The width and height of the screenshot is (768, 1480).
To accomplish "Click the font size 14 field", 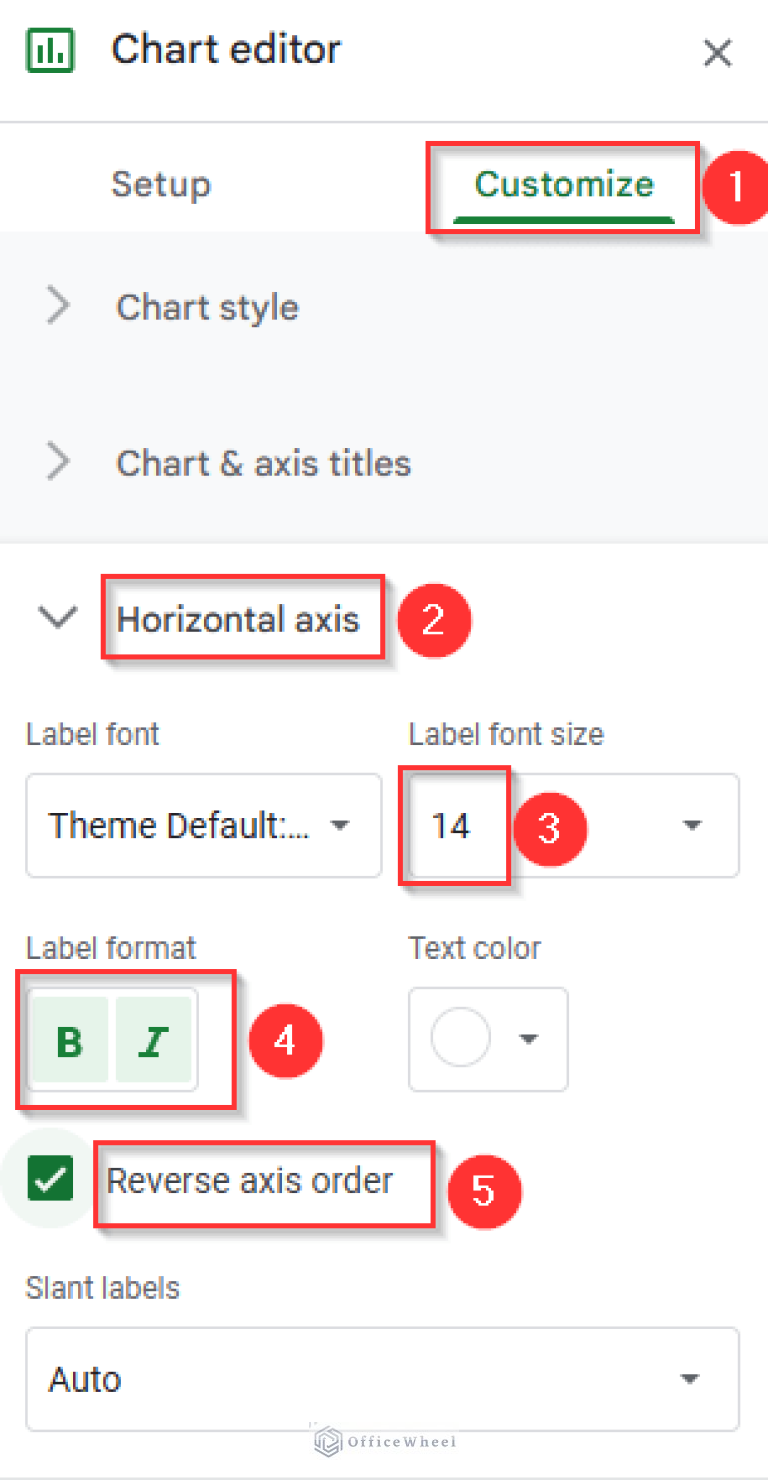I will [455, 826].
